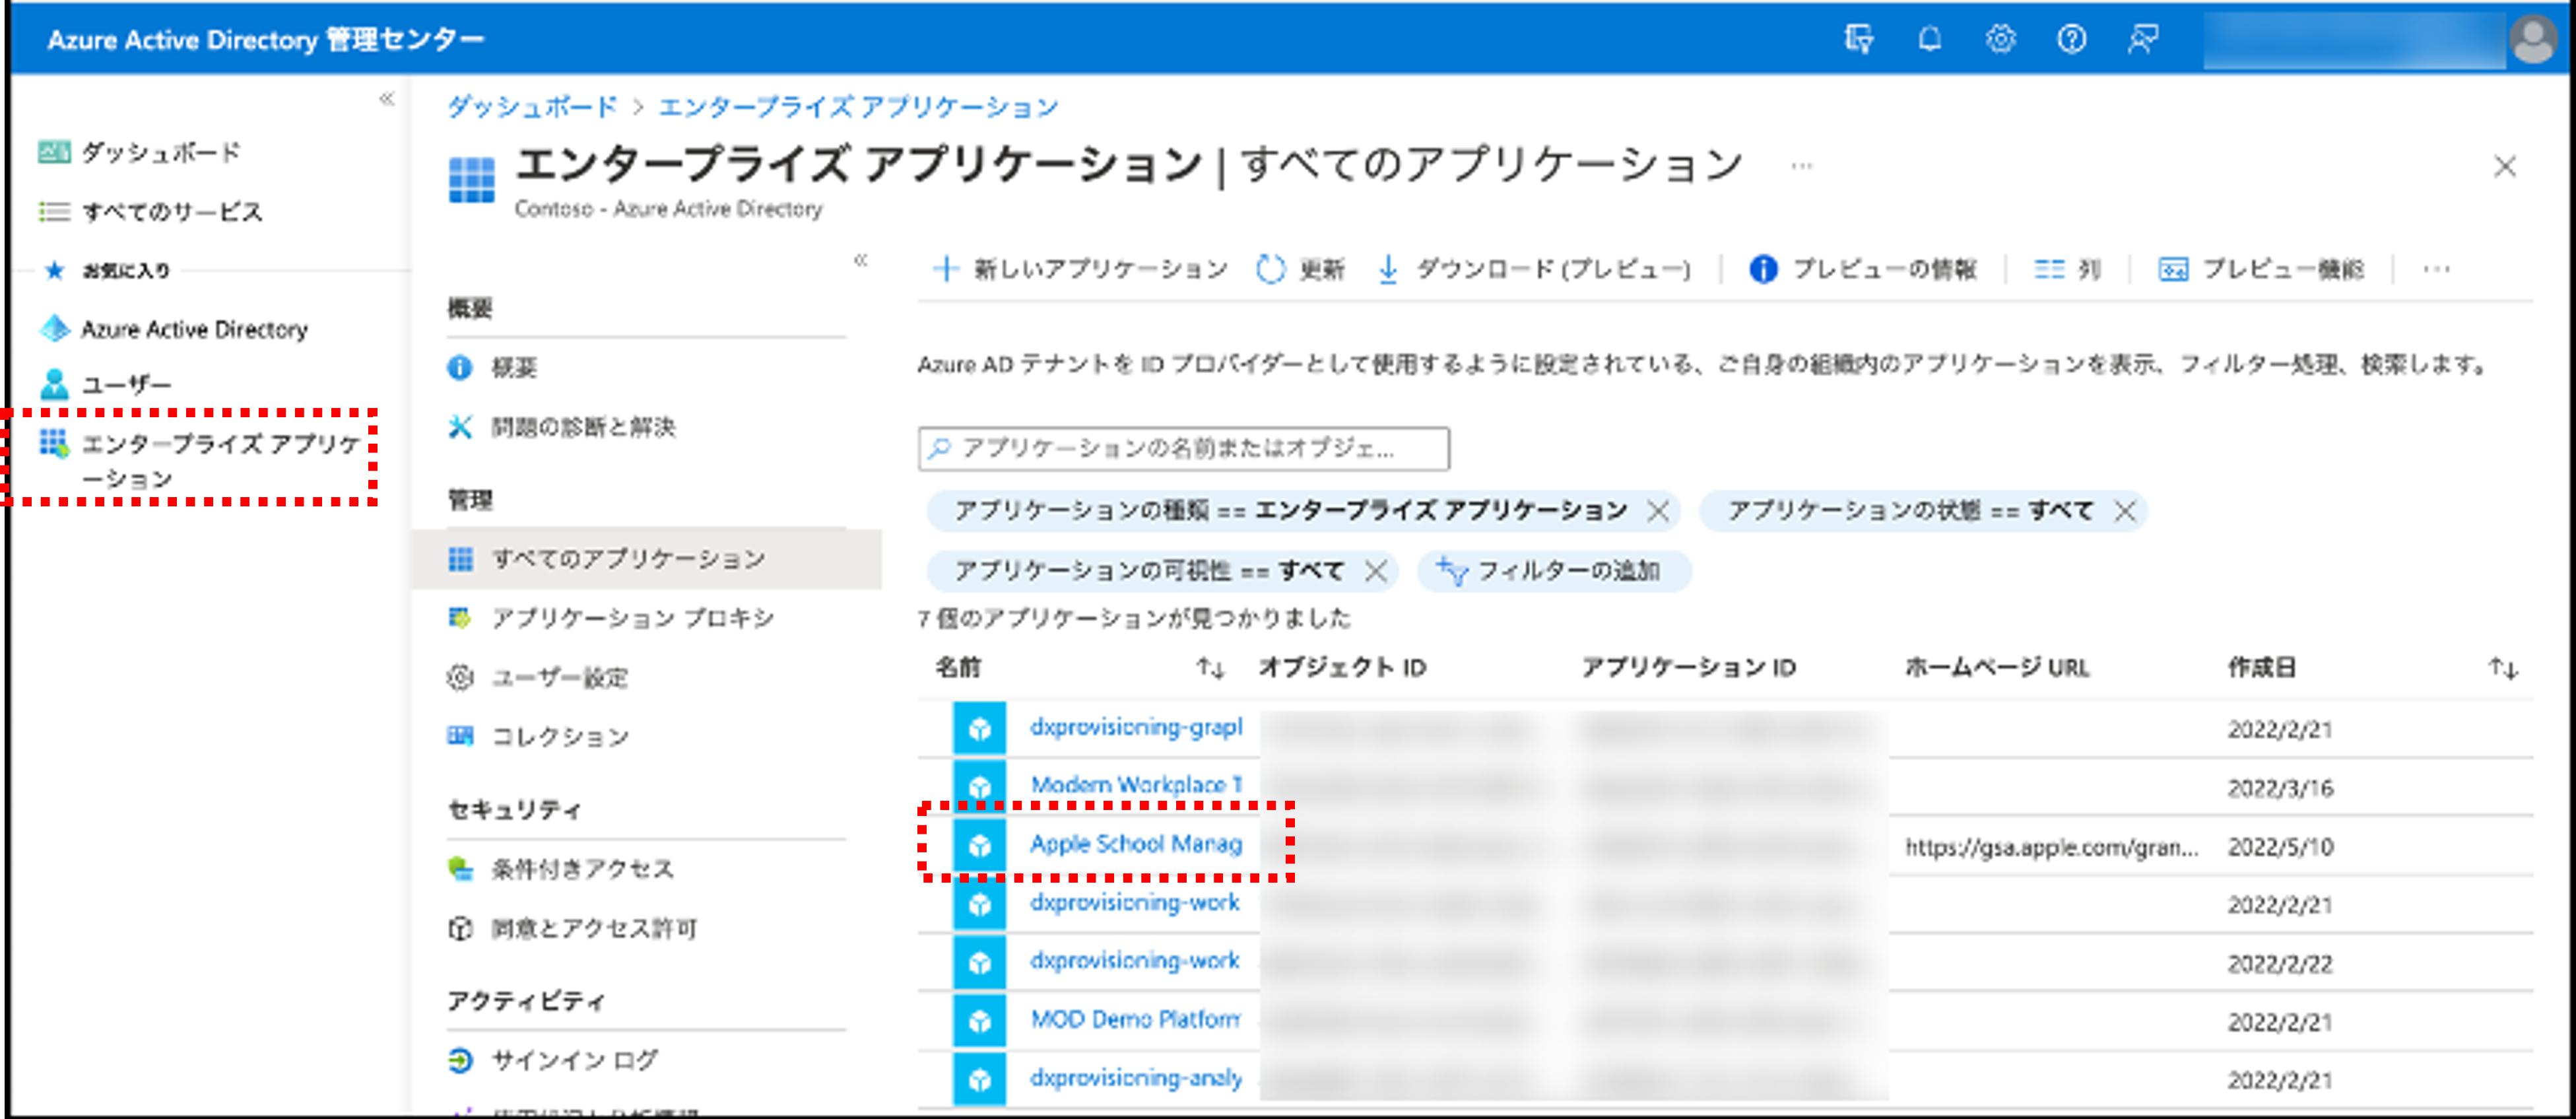Collapse the resource menu panel
Image resolution: width=2576 pixels, height=1119 pixels.
[861, 260]
